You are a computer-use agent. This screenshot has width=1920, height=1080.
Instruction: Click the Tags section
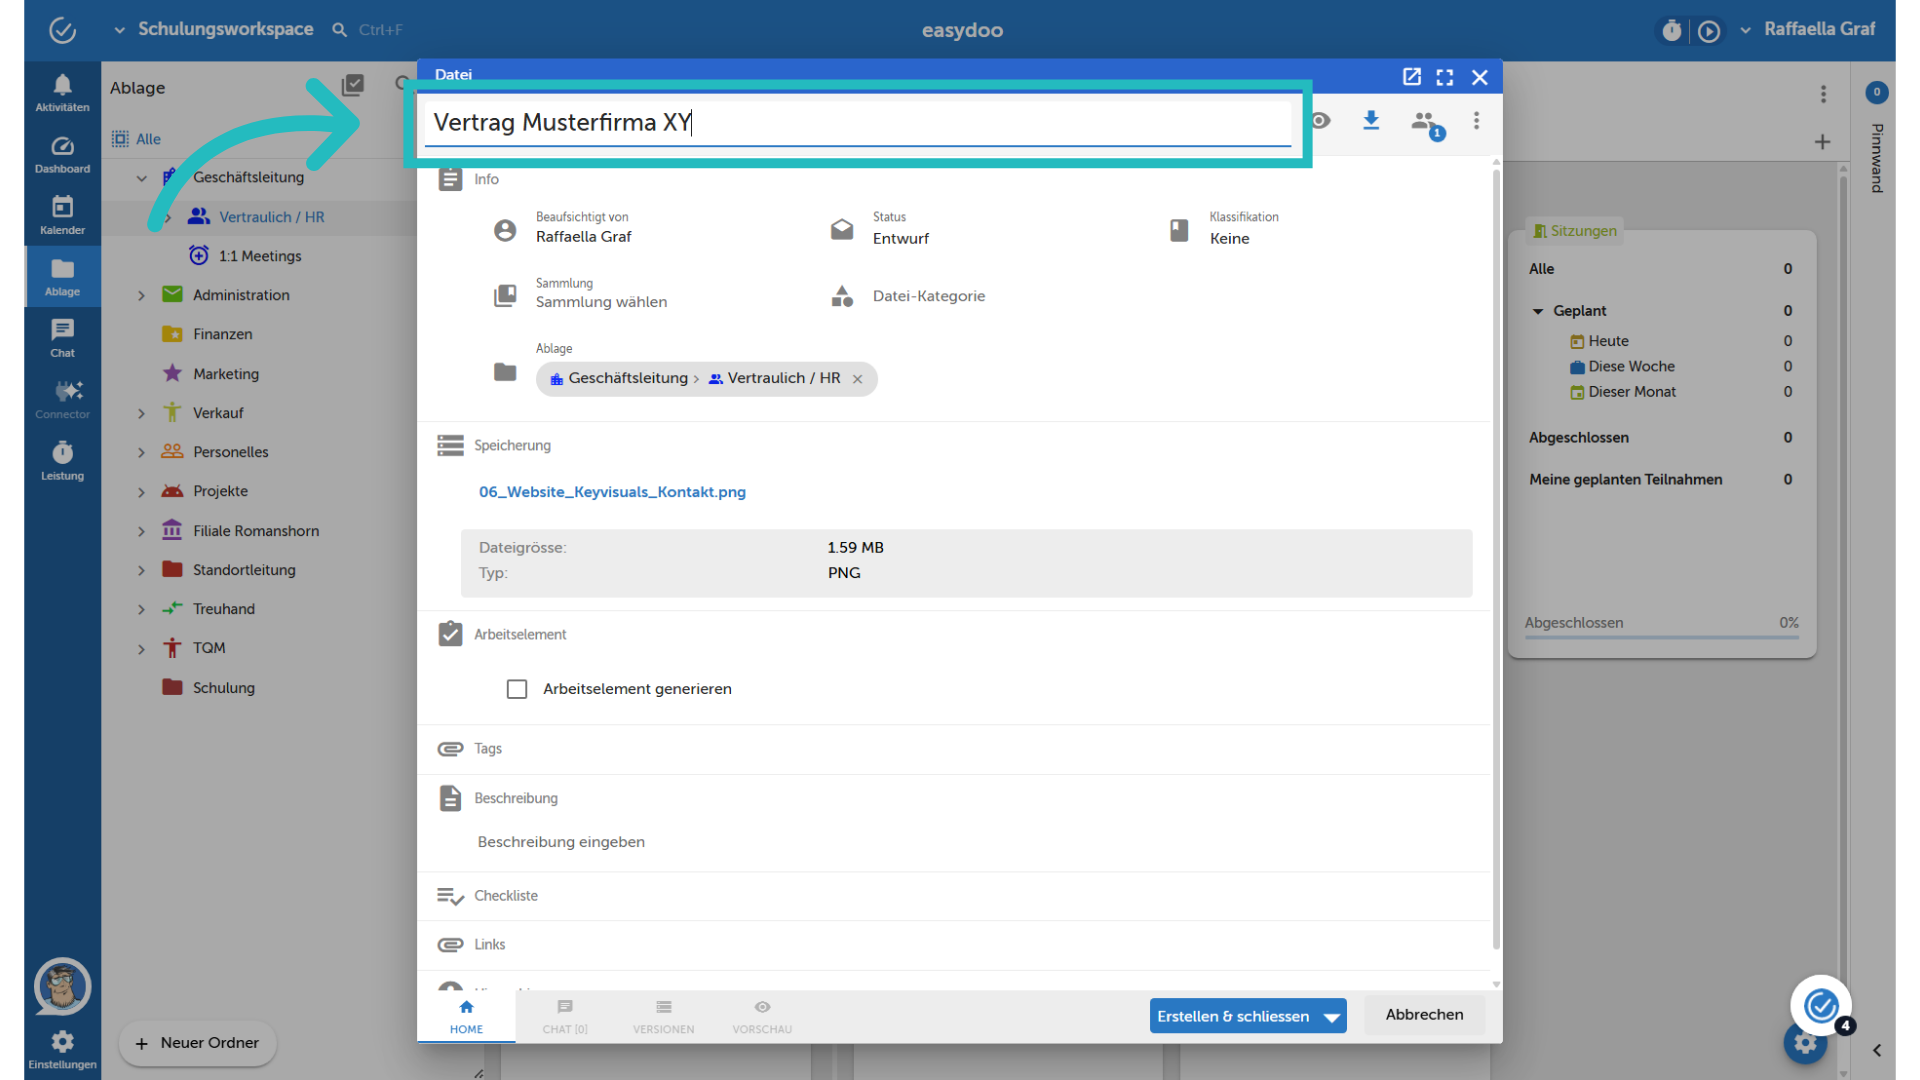click(x=487, y=749)
